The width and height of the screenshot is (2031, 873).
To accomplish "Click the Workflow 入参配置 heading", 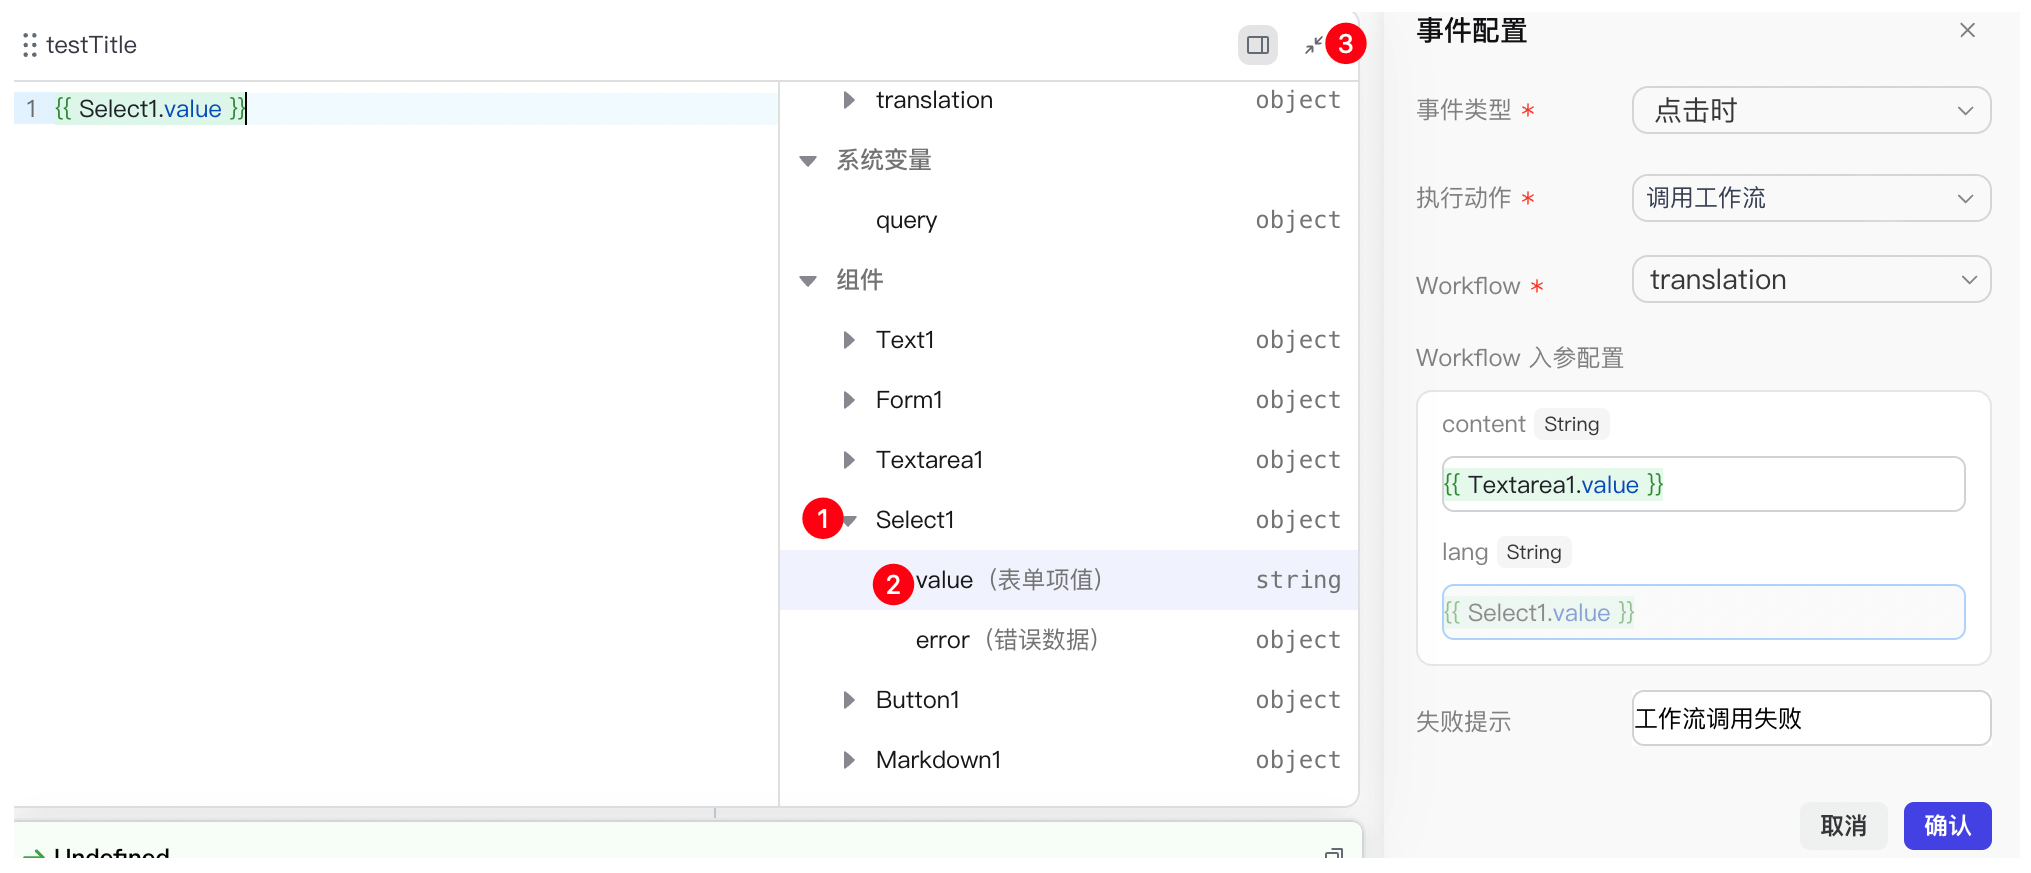I will coord(1519,358).
